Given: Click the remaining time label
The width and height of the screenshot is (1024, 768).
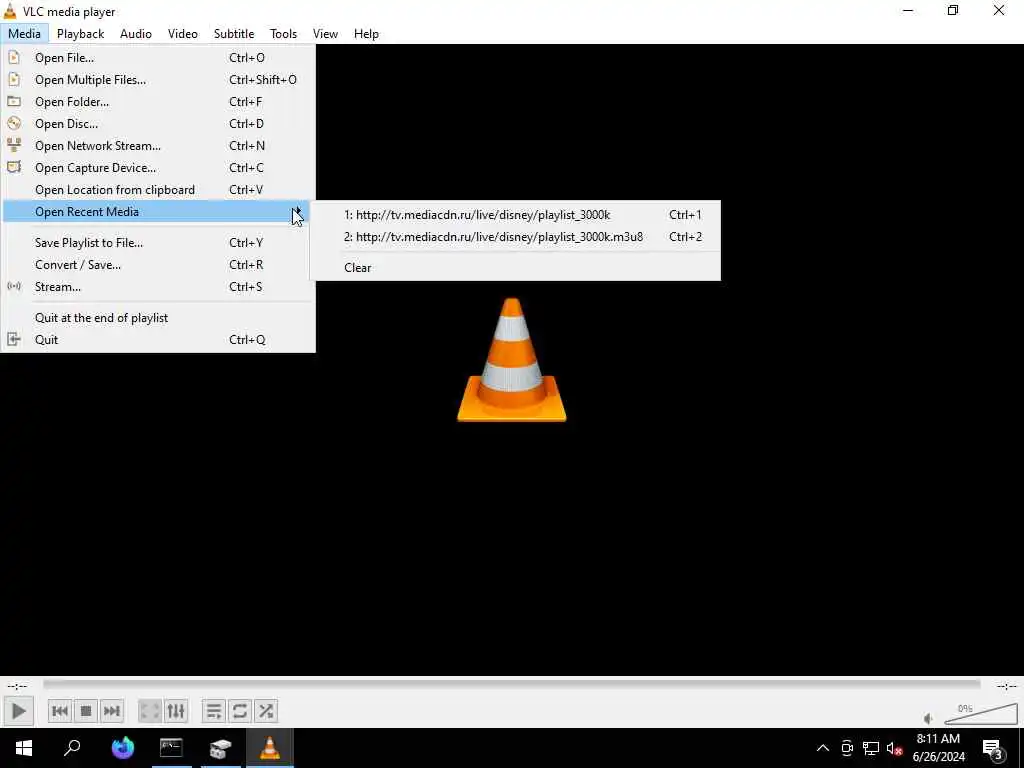Looking at the screenshot, I should coord(1006,686).
